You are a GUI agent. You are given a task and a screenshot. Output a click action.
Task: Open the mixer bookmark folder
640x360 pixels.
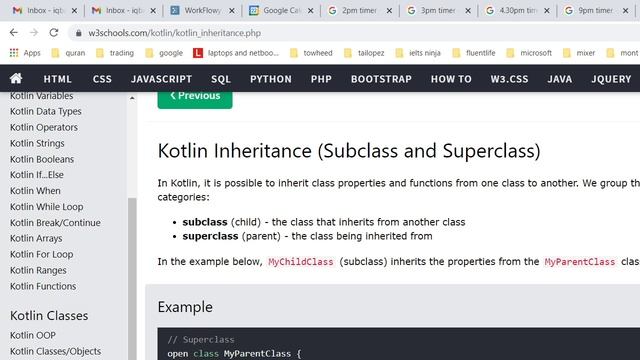(579, 53)
